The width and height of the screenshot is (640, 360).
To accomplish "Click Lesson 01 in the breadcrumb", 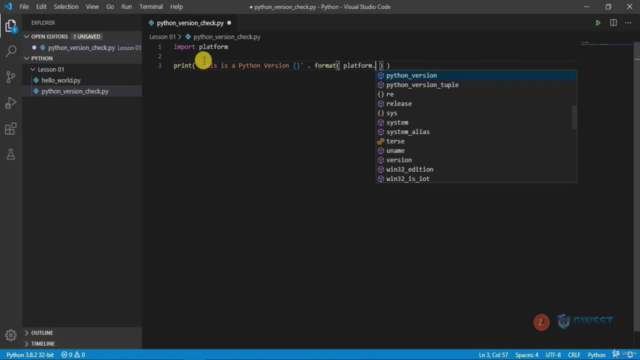I will 162,37.
